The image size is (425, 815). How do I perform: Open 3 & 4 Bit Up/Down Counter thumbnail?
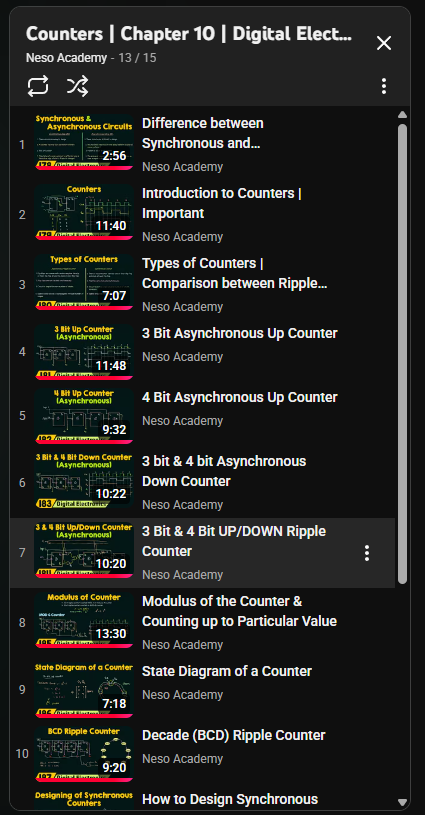(84, 550)
